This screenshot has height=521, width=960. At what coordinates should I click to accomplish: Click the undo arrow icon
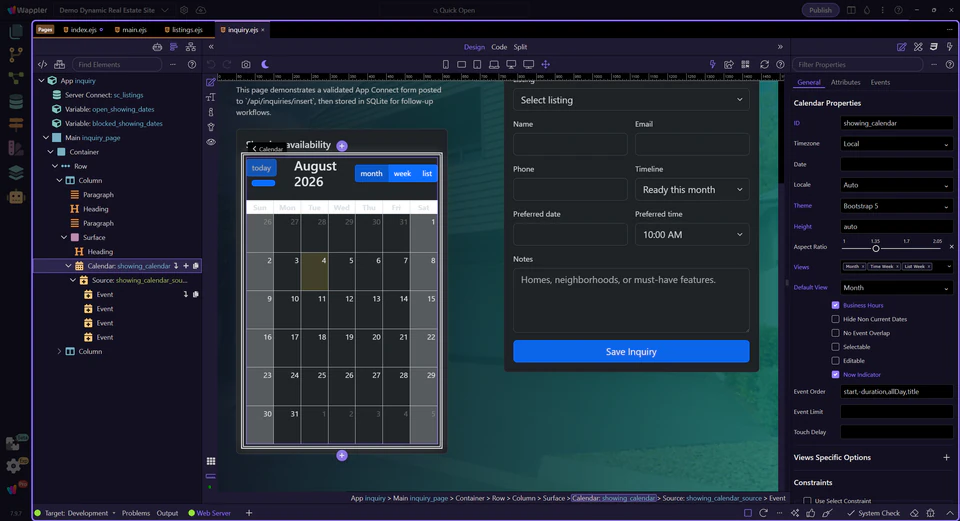211,64
